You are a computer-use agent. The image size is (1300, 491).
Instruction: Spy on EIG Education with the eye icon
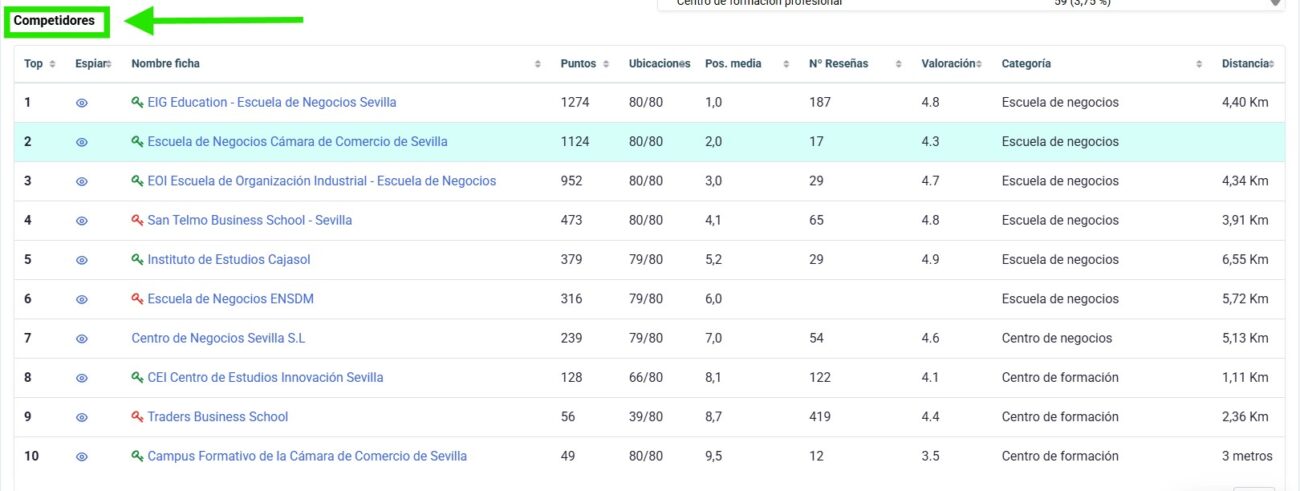[x=82, y=103]
